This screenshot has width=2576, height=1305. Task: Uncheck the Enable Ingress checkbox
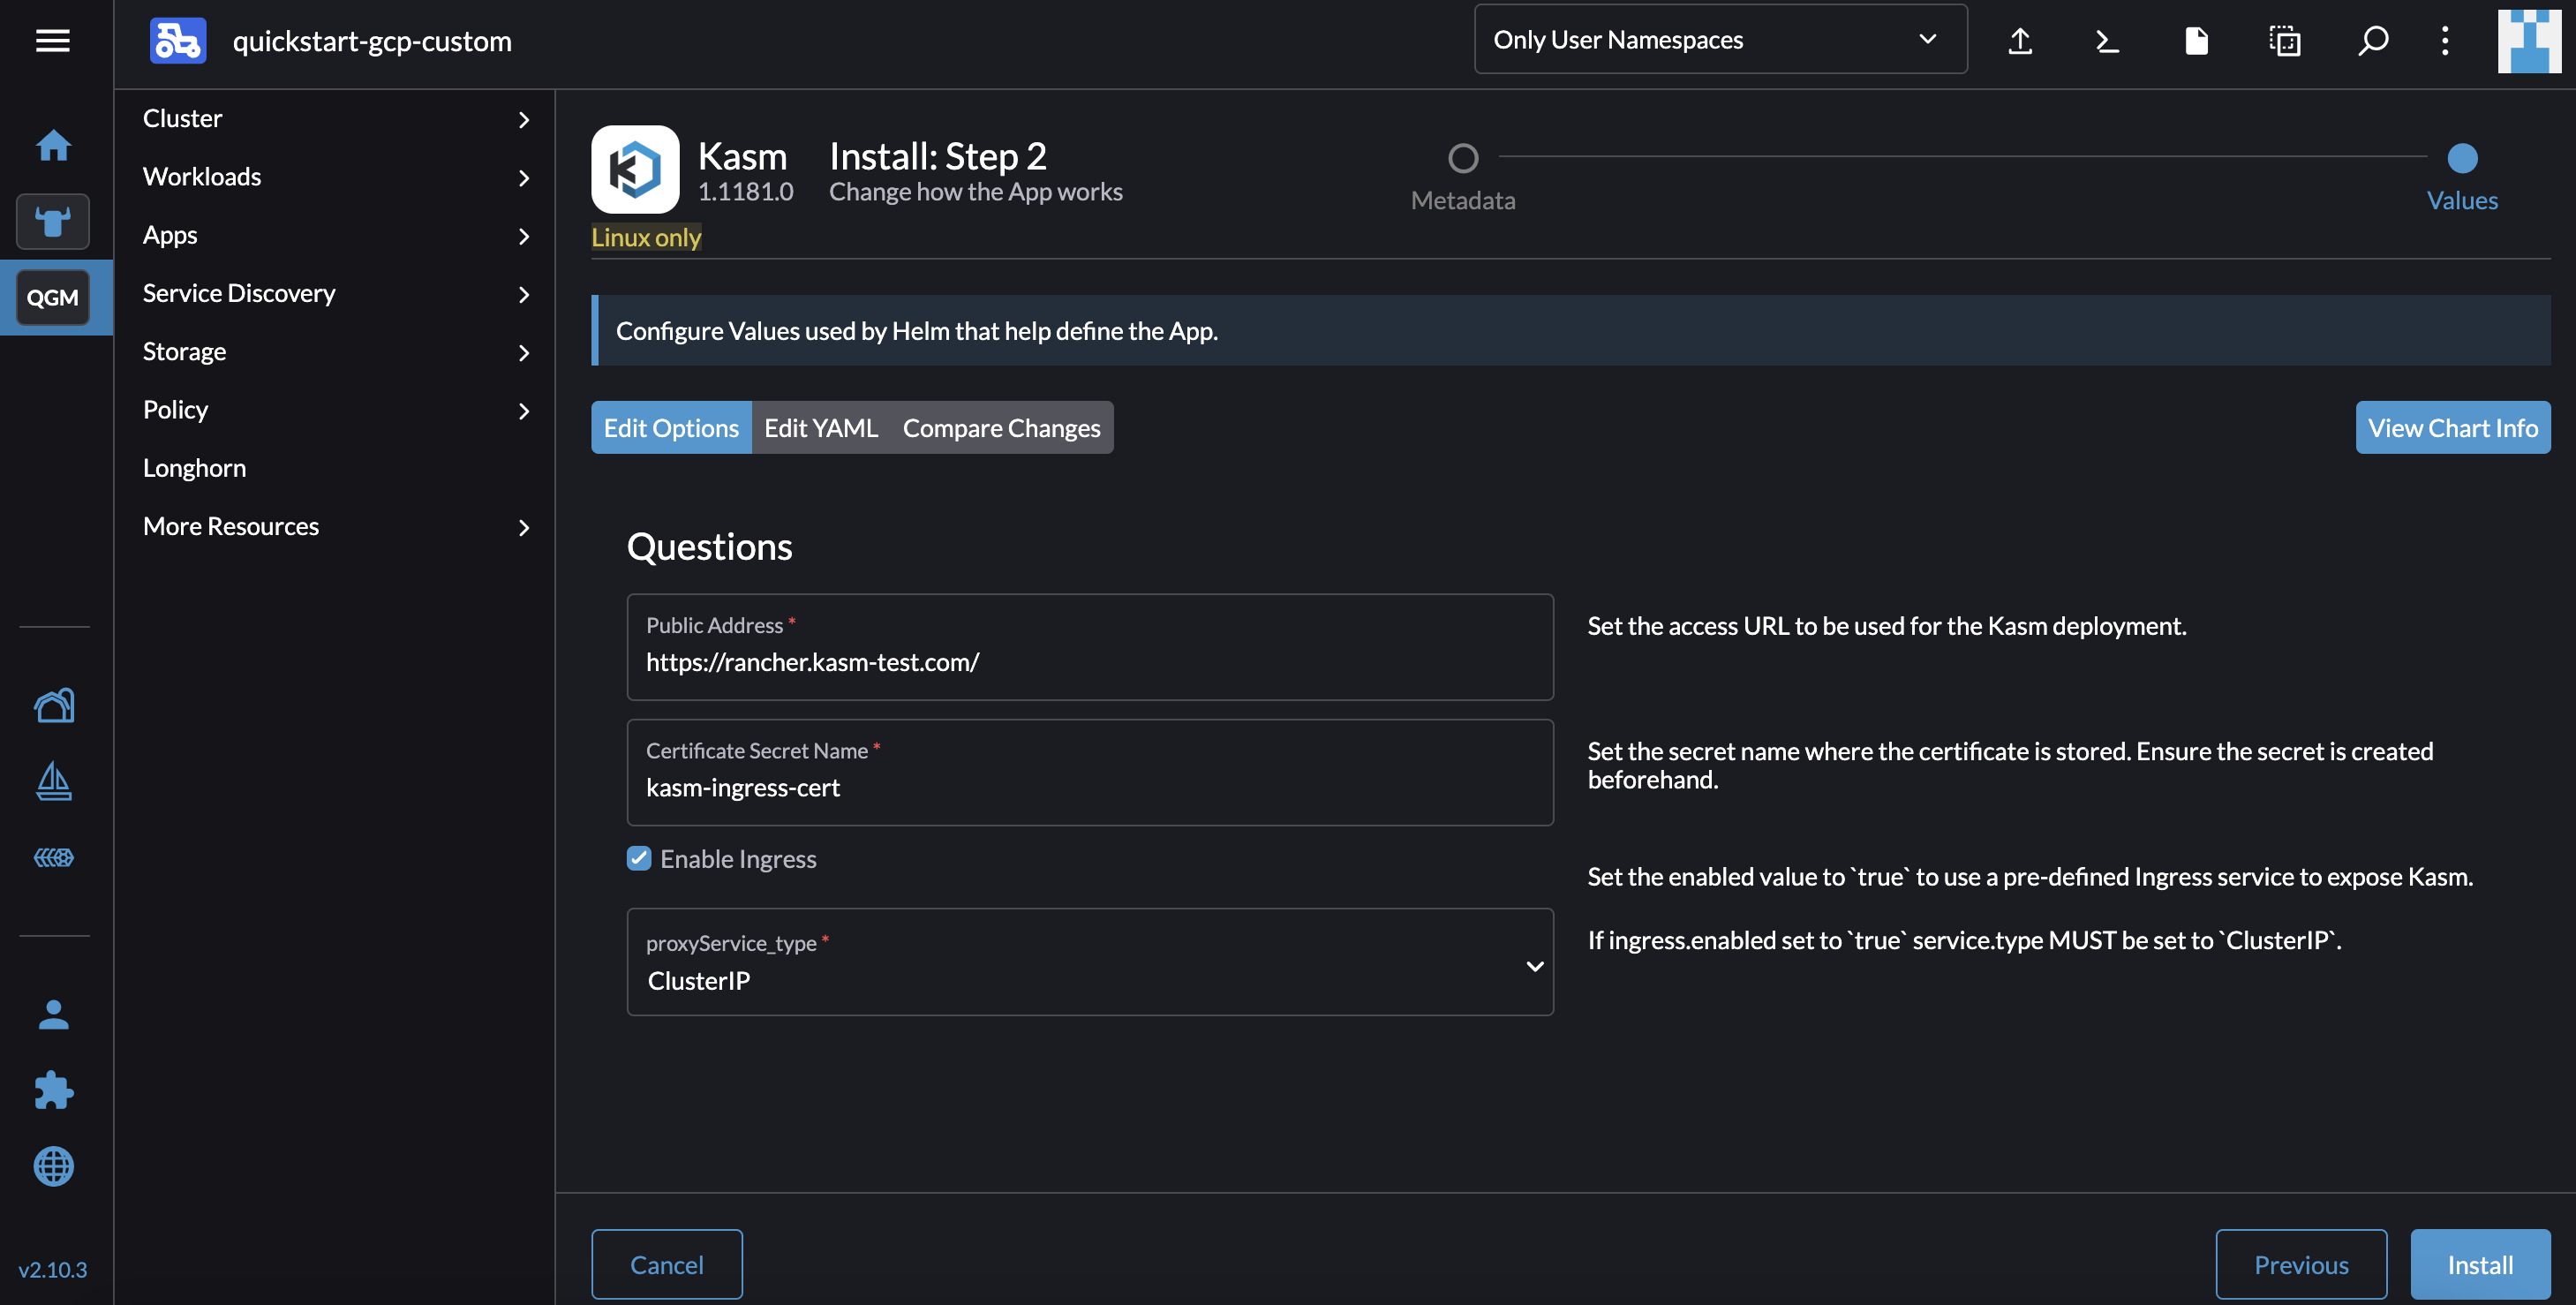pos(639,858)
